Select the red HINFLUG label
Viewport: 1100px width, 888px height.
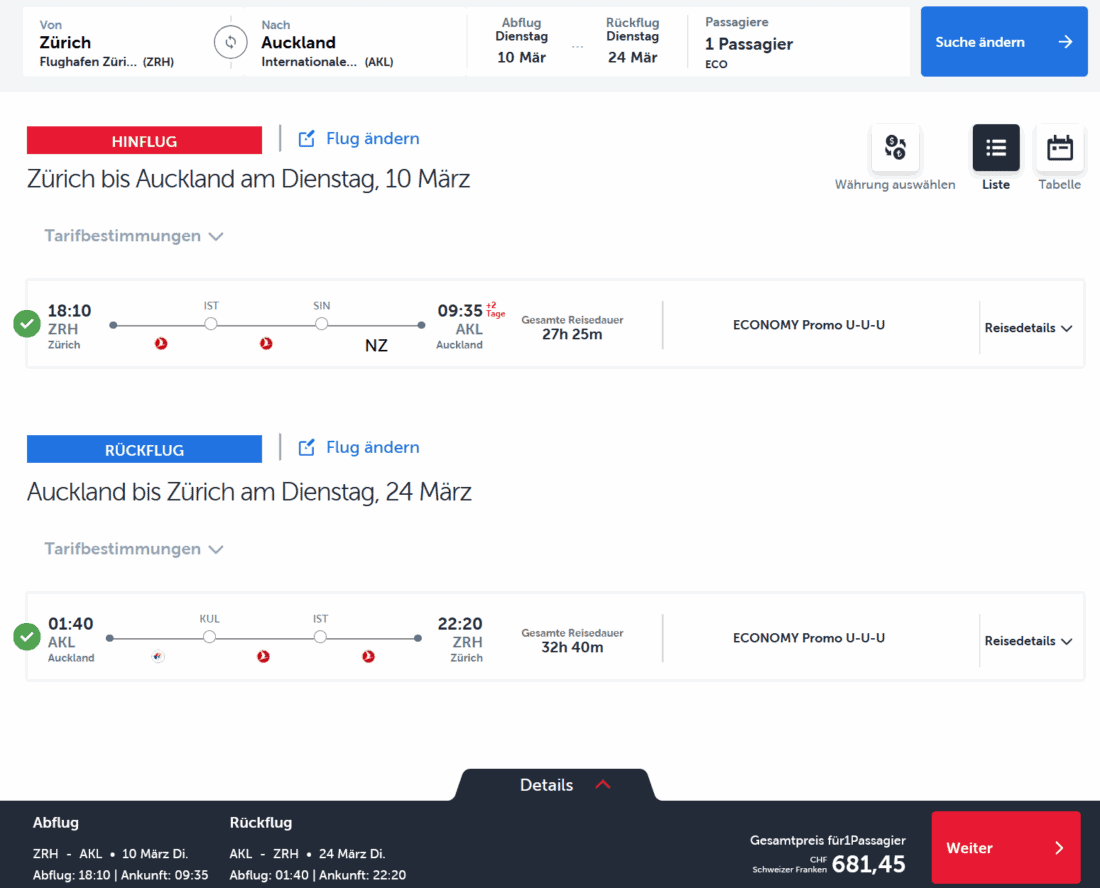[144, 141]
